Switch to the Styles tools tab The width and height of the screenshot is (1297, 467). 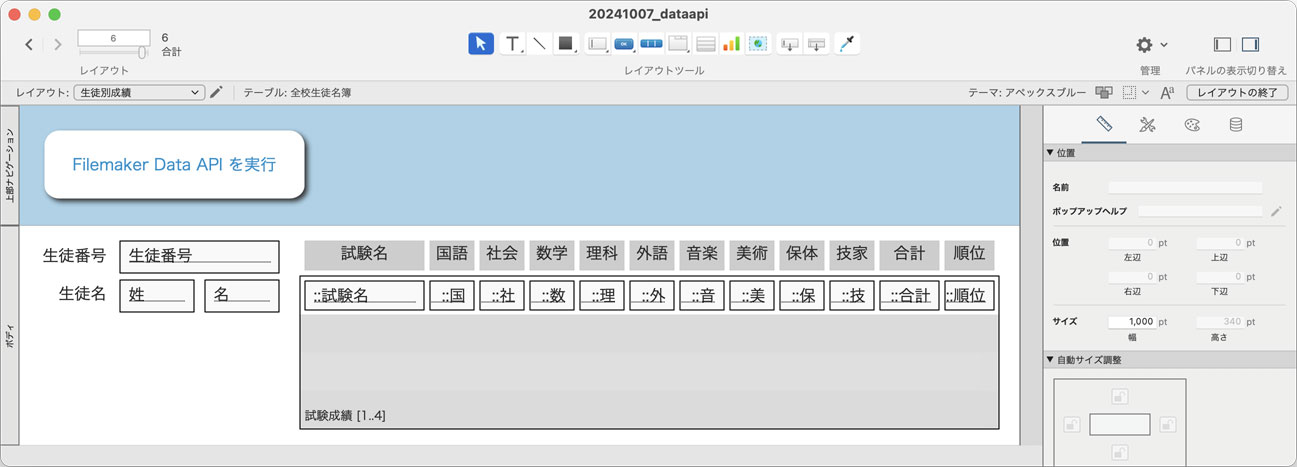[1148, 125]
